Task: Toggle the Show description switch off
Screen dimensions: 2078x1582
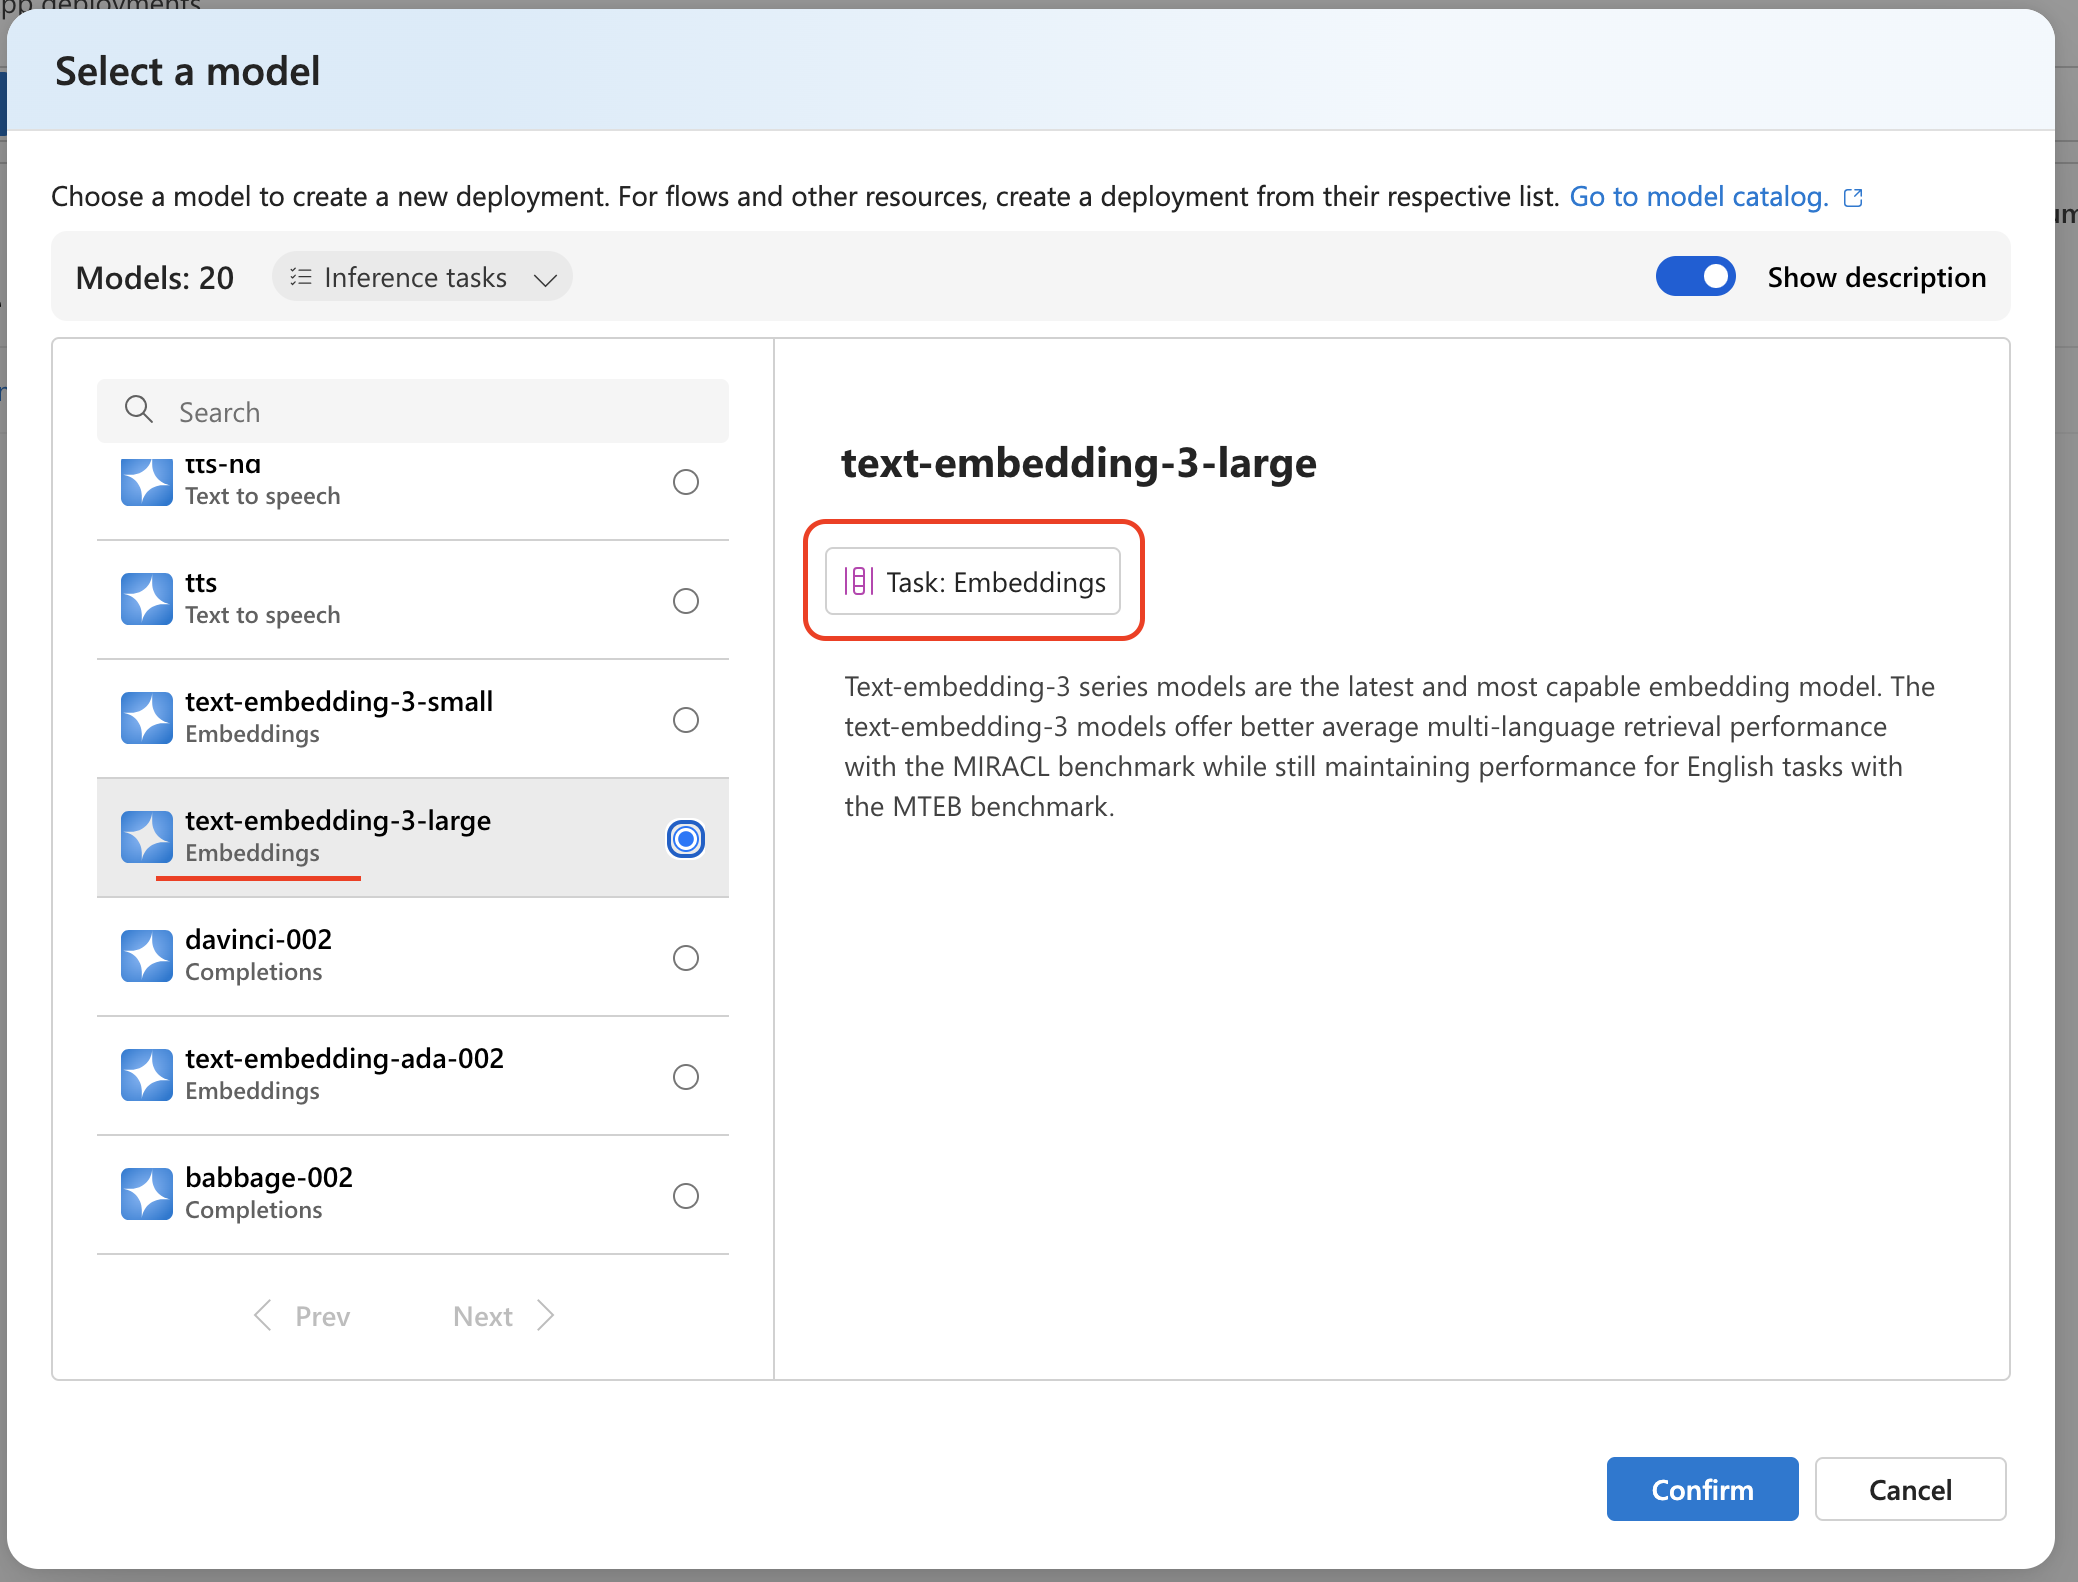Action: click(1695, 277)
